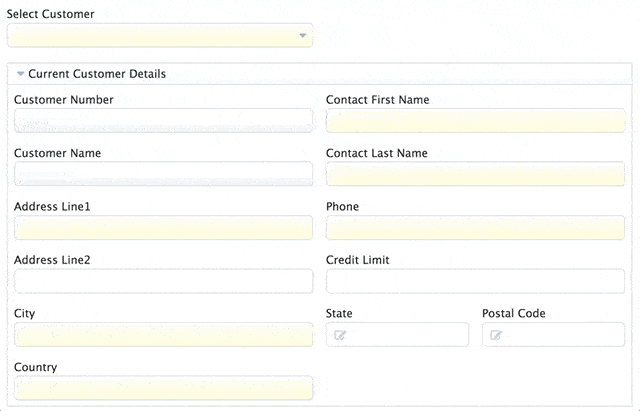Open the Select Customer dropdown
This screenshot has width=640, height=411.
pyautogui.click(x=160, y=35)
